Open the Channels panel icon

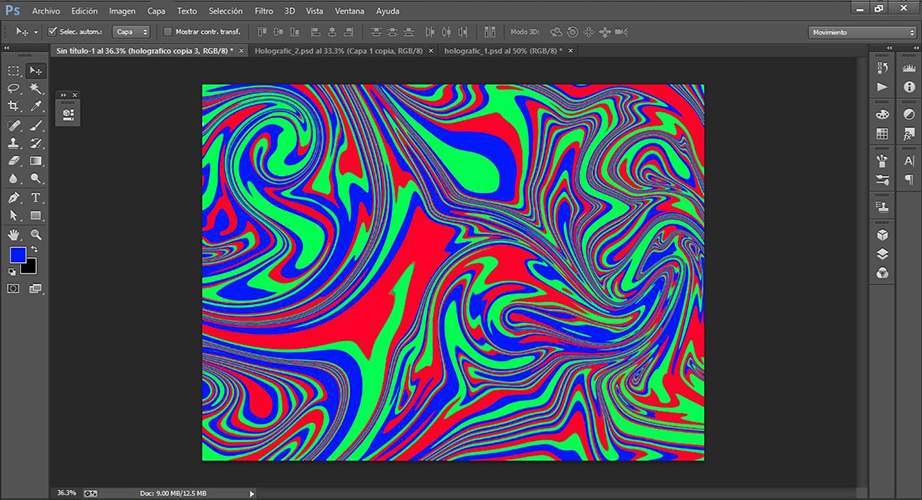[882, 273]
